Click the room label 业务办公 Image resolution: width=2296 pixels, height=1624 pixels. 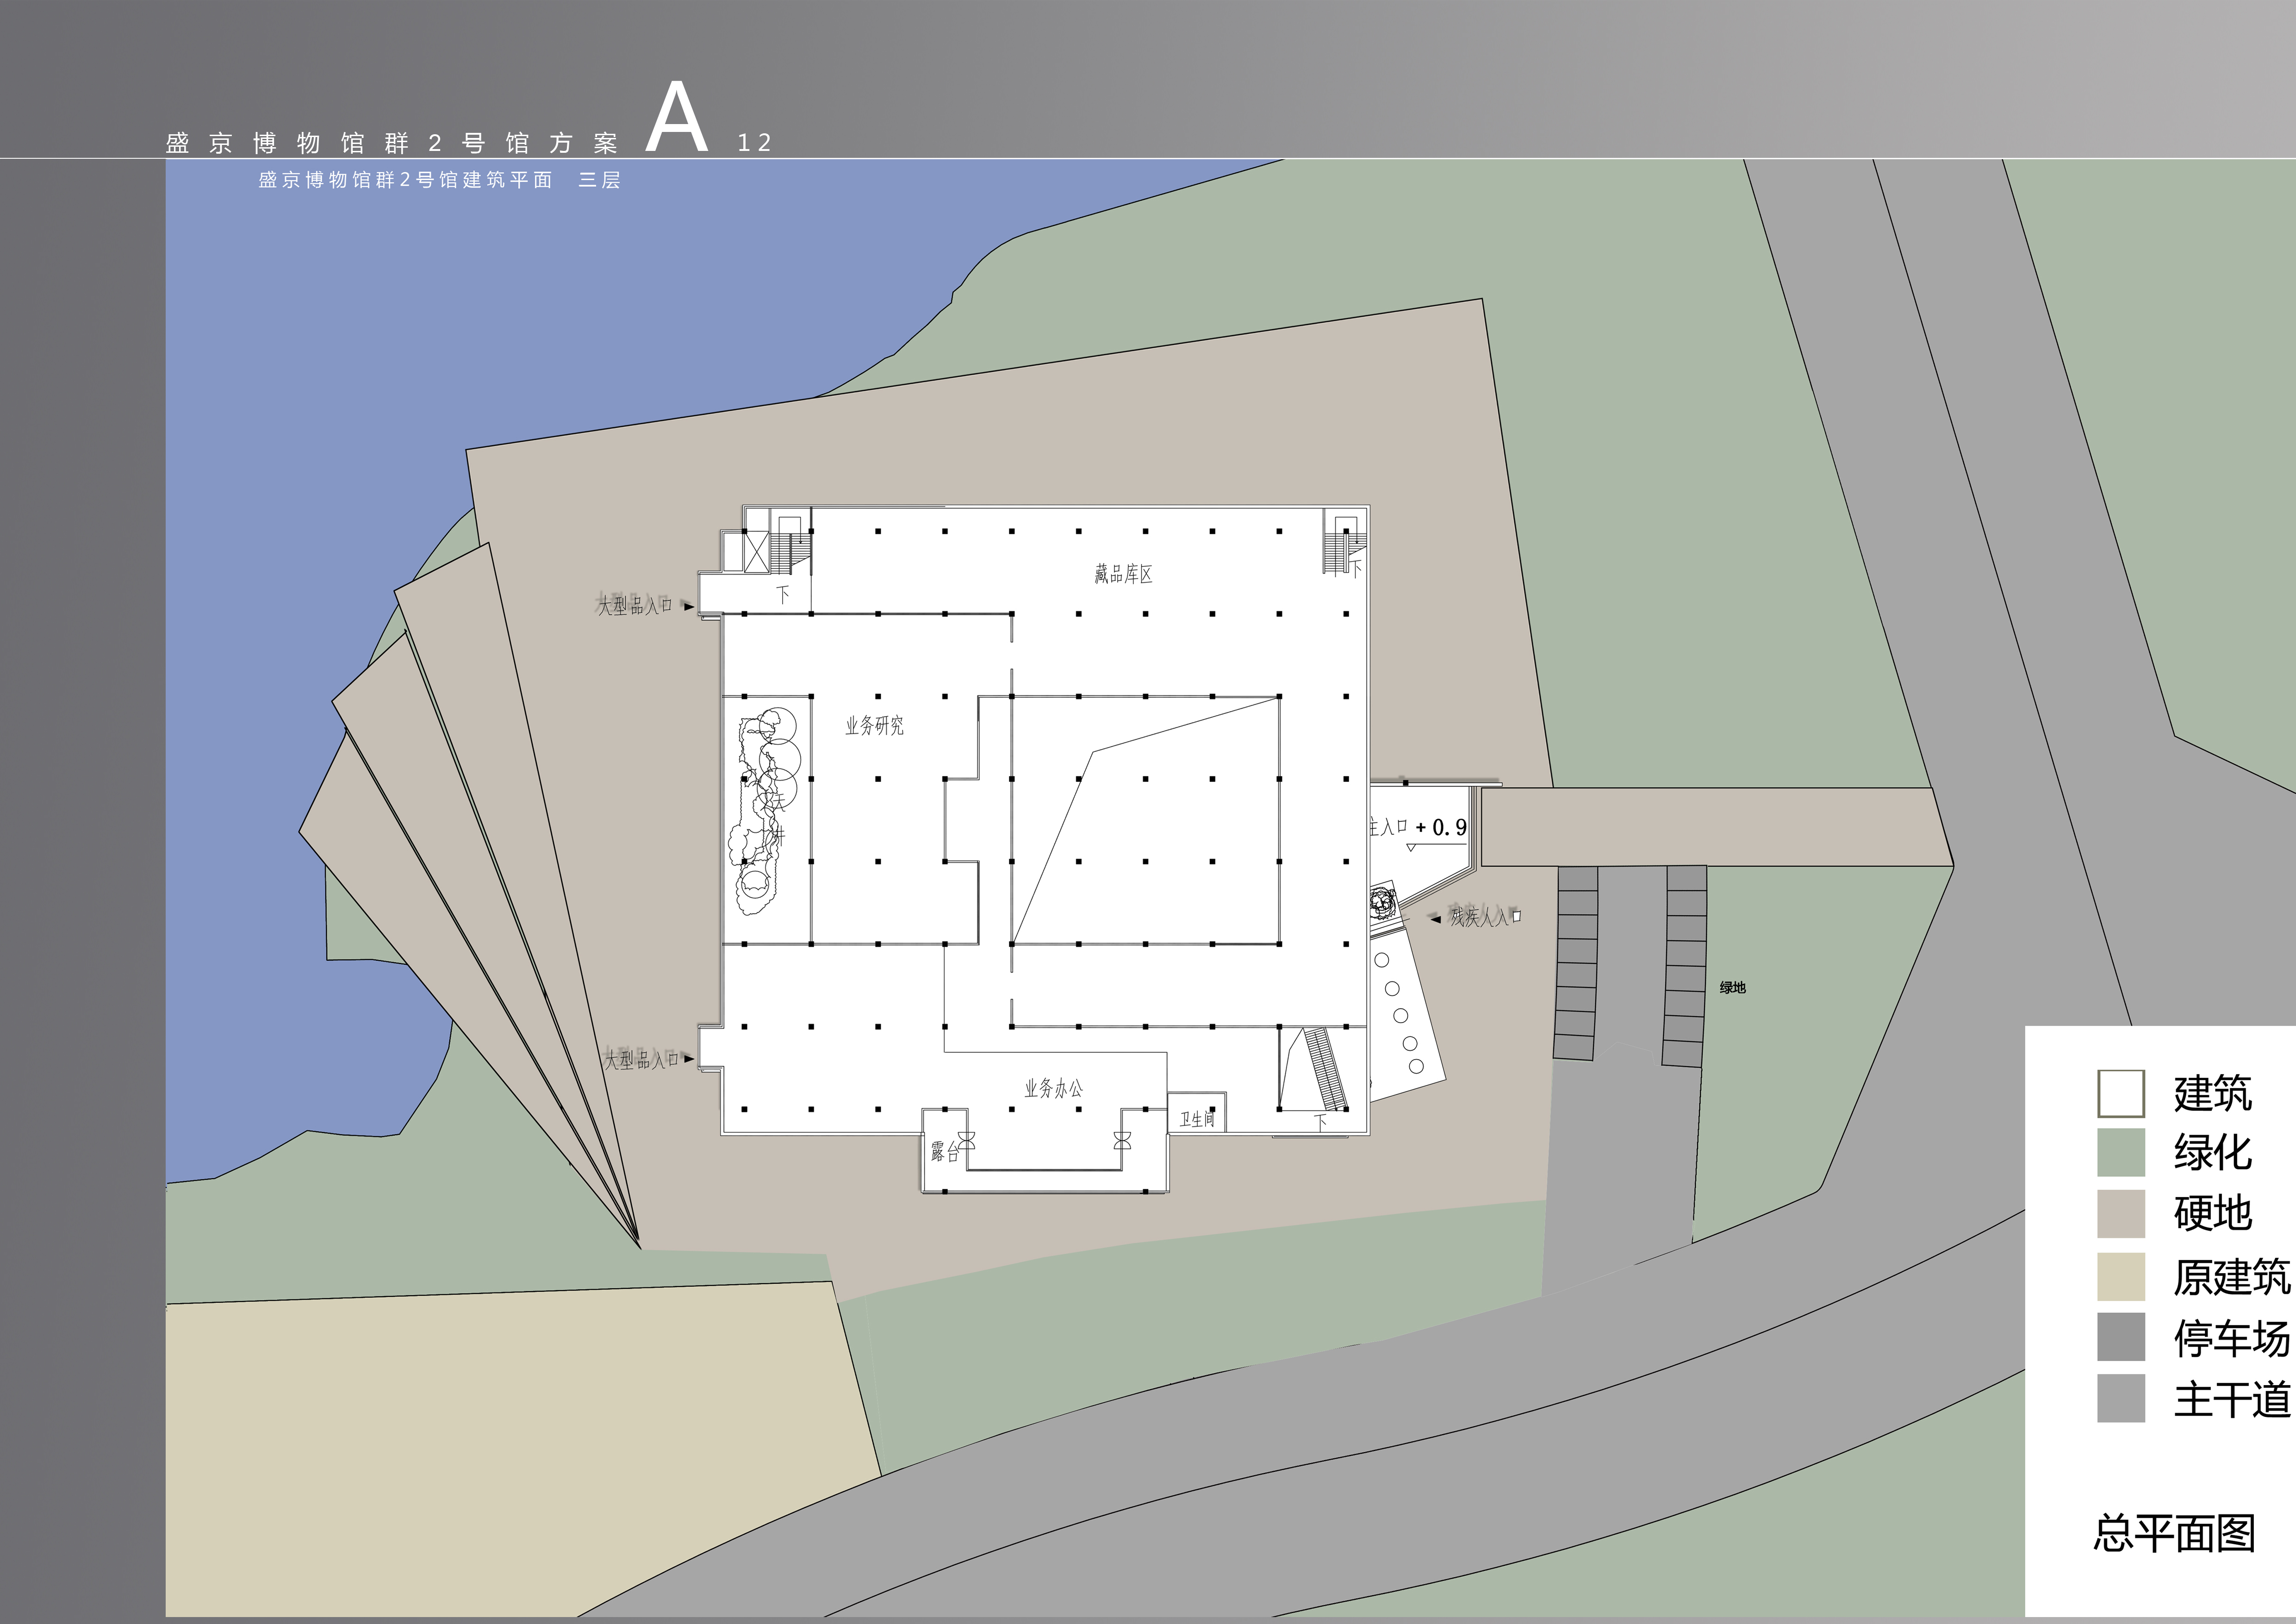1053,1088
